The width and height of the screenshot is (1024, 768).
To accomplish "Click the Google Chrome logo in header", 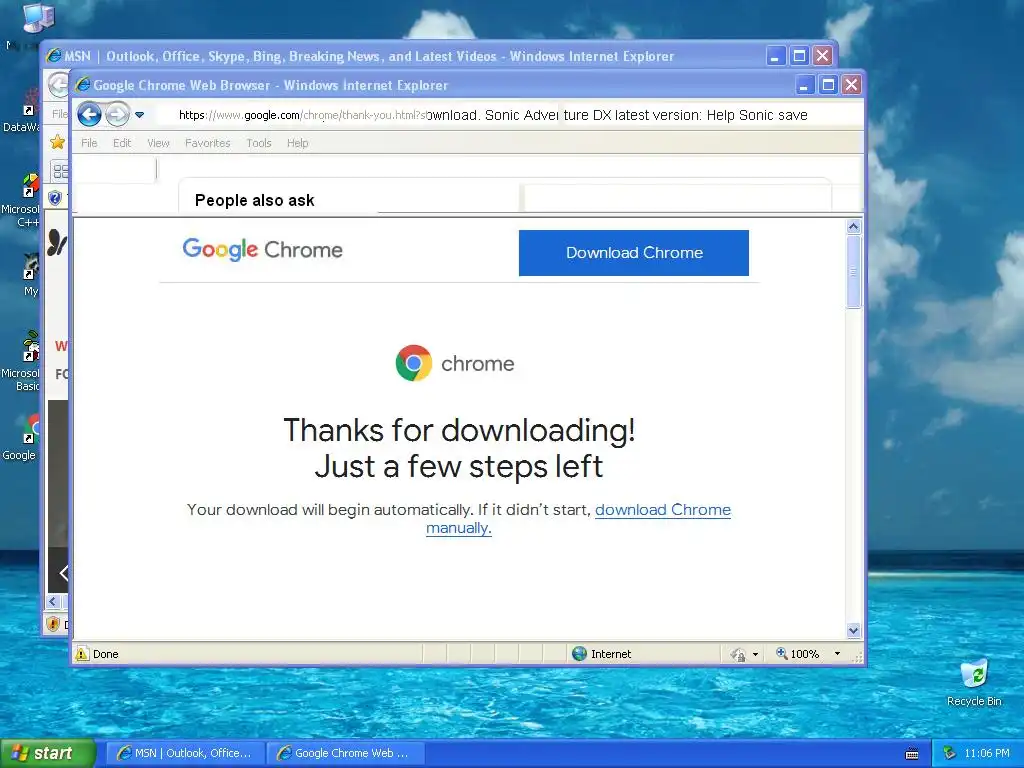I will pos(263,249).
